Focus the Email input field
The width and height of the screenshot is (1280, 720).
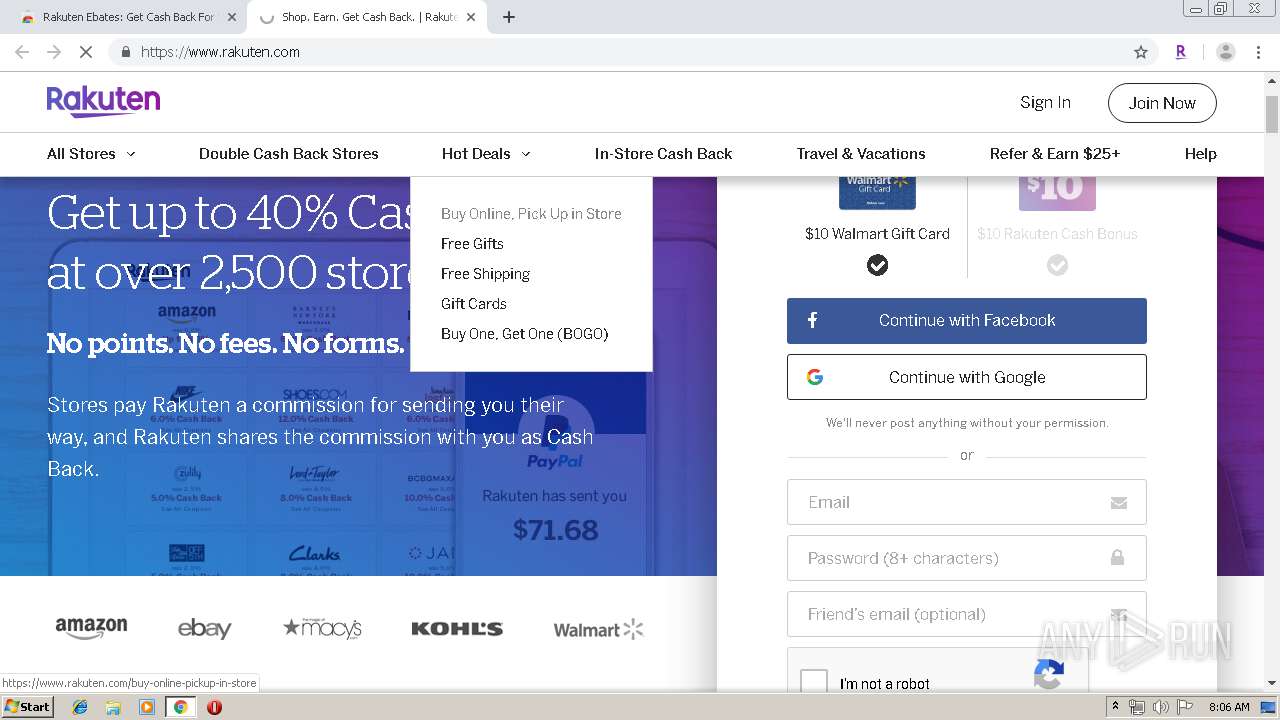966,502
